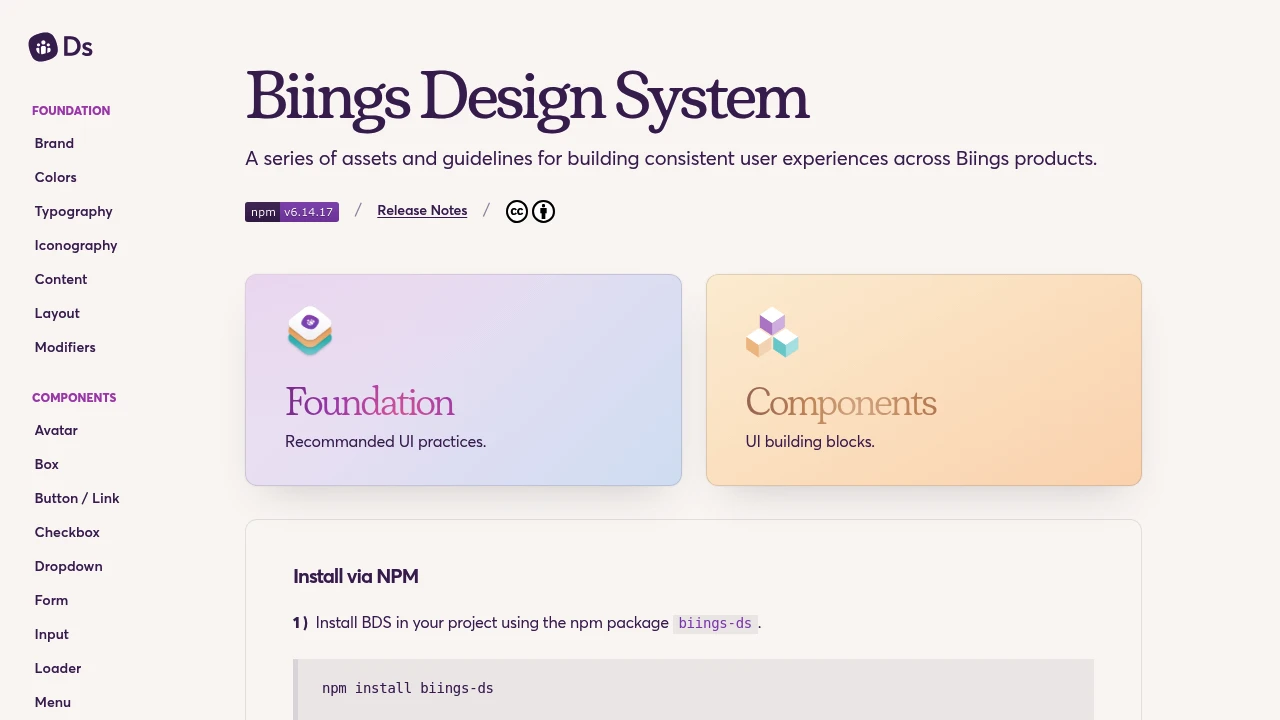Click the COMPONENTS section heading
Screen dimensions: 1280x720
coord(74,397)
